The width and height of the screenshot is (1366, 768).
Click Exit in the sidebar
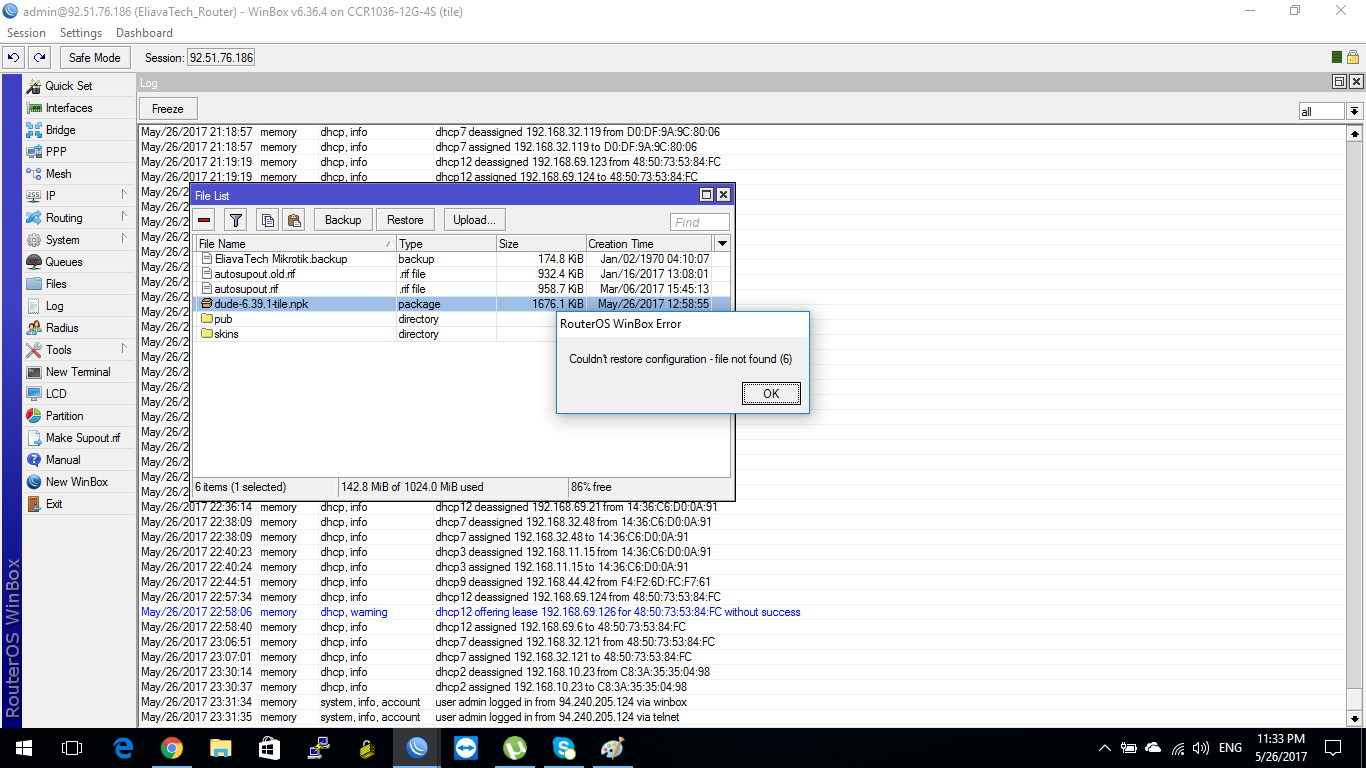54,504
